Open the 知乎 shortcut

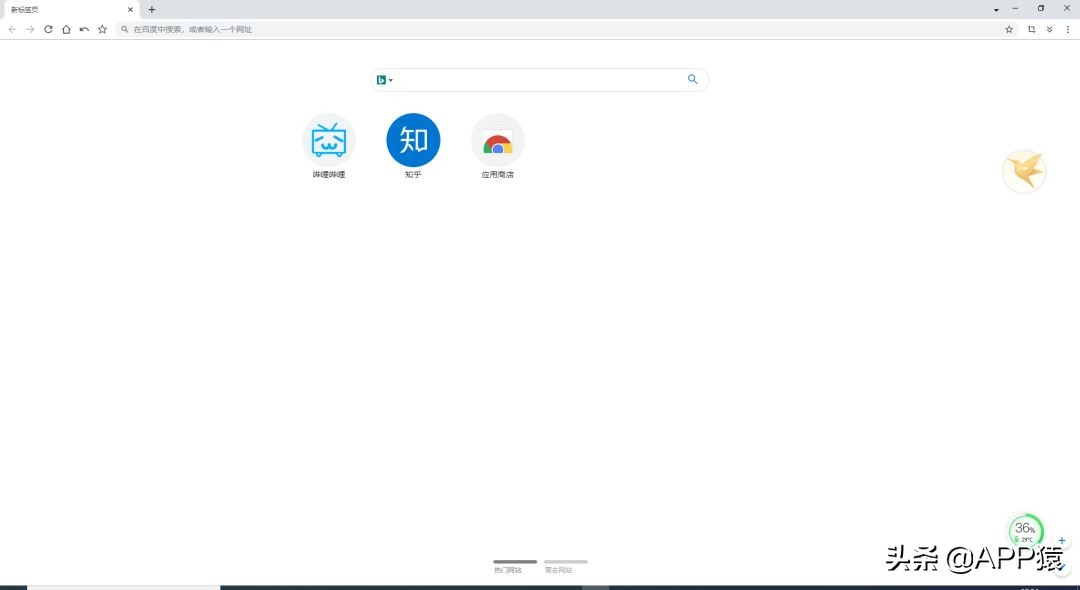(413, 146)
